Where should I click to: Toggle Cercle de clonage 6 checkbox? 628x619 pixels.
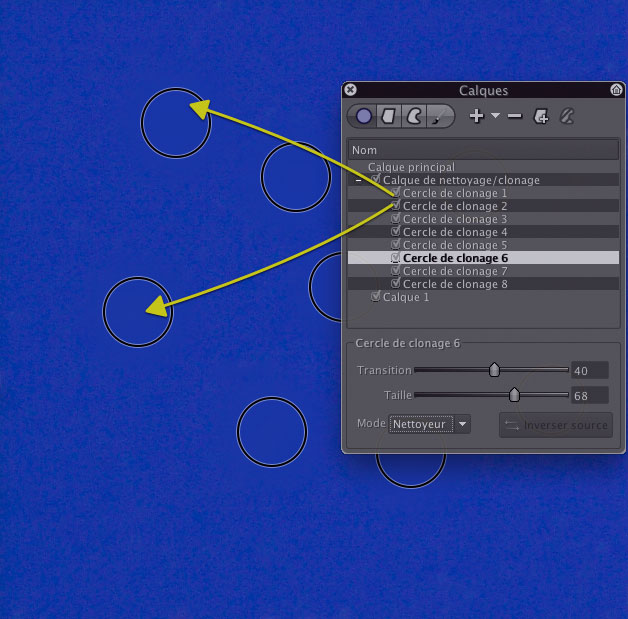pos(396,257)
